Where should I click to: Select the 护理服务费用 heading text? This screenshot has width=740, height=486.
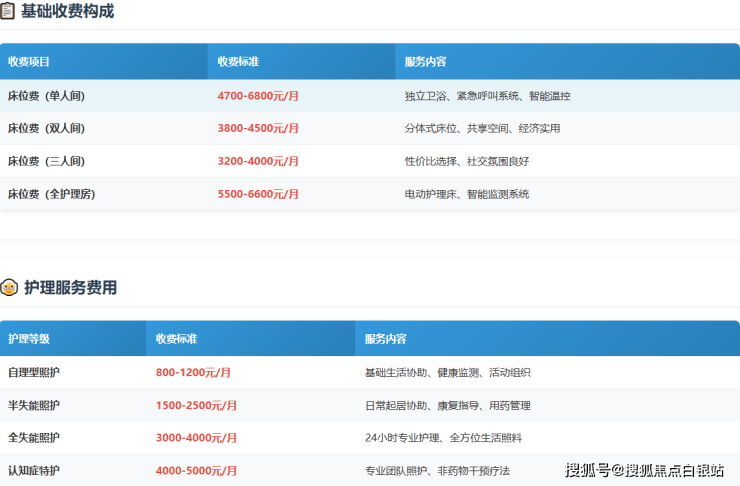point(71,287)
